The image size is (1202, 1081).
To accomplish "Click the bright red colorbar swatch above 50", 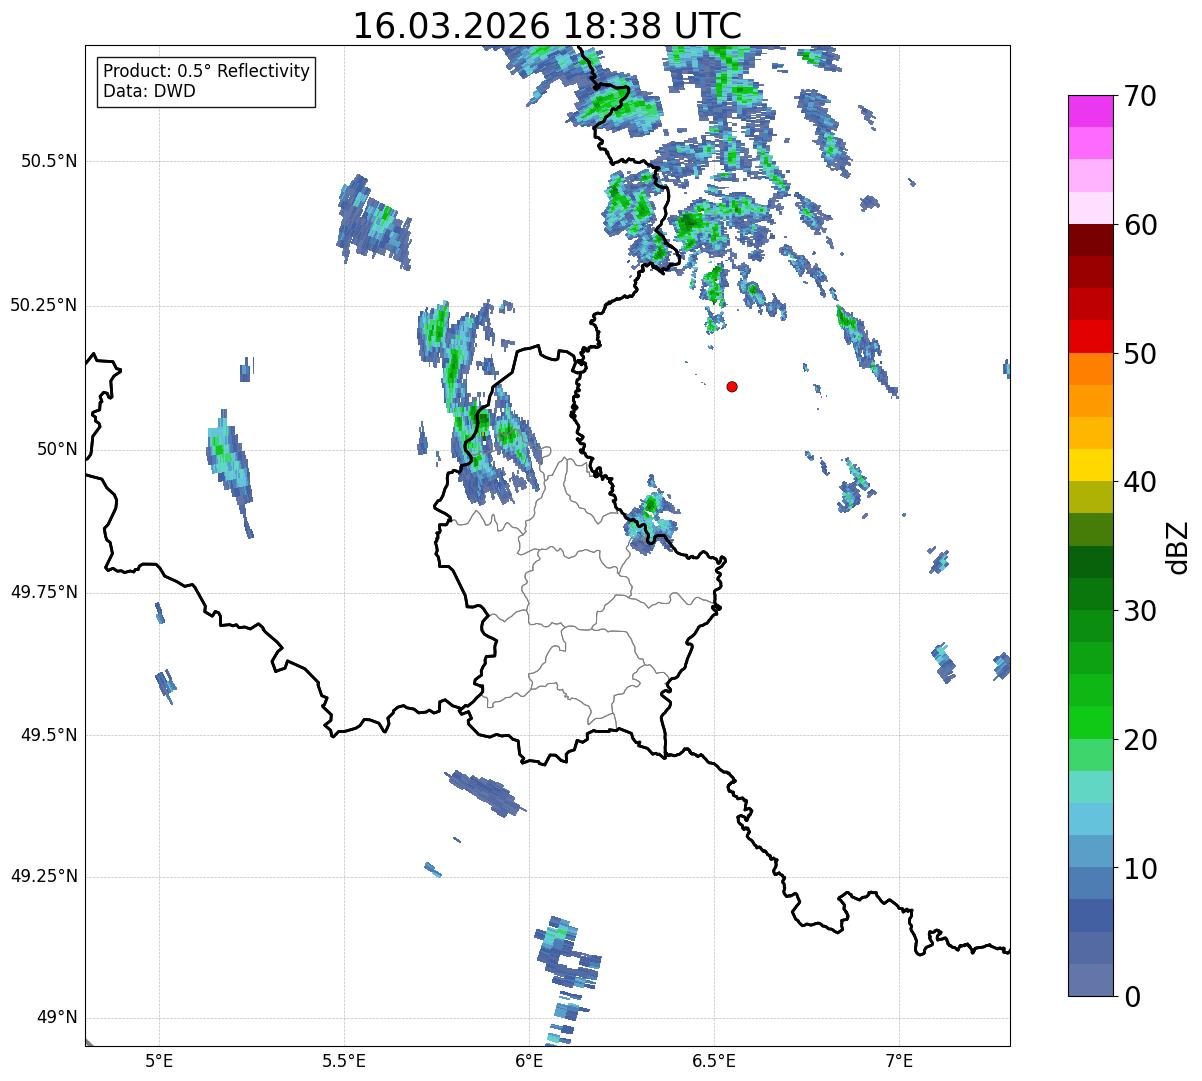I will 1089,336.
